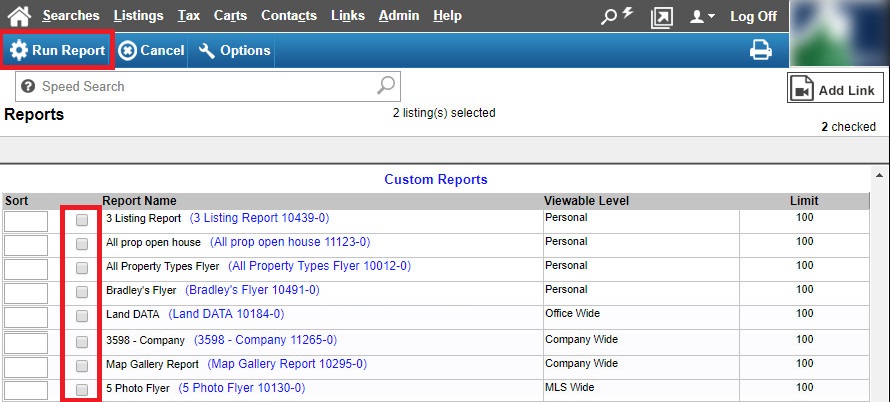The width and height of the screenshot is (890, 402).
Task: Enable the 5 Photo Flyer checkbox
Action: [x=82, y=389]
